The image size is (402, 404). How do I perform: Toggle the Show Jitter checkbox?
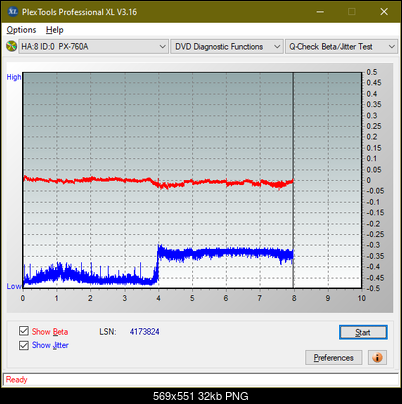[24, 345]
